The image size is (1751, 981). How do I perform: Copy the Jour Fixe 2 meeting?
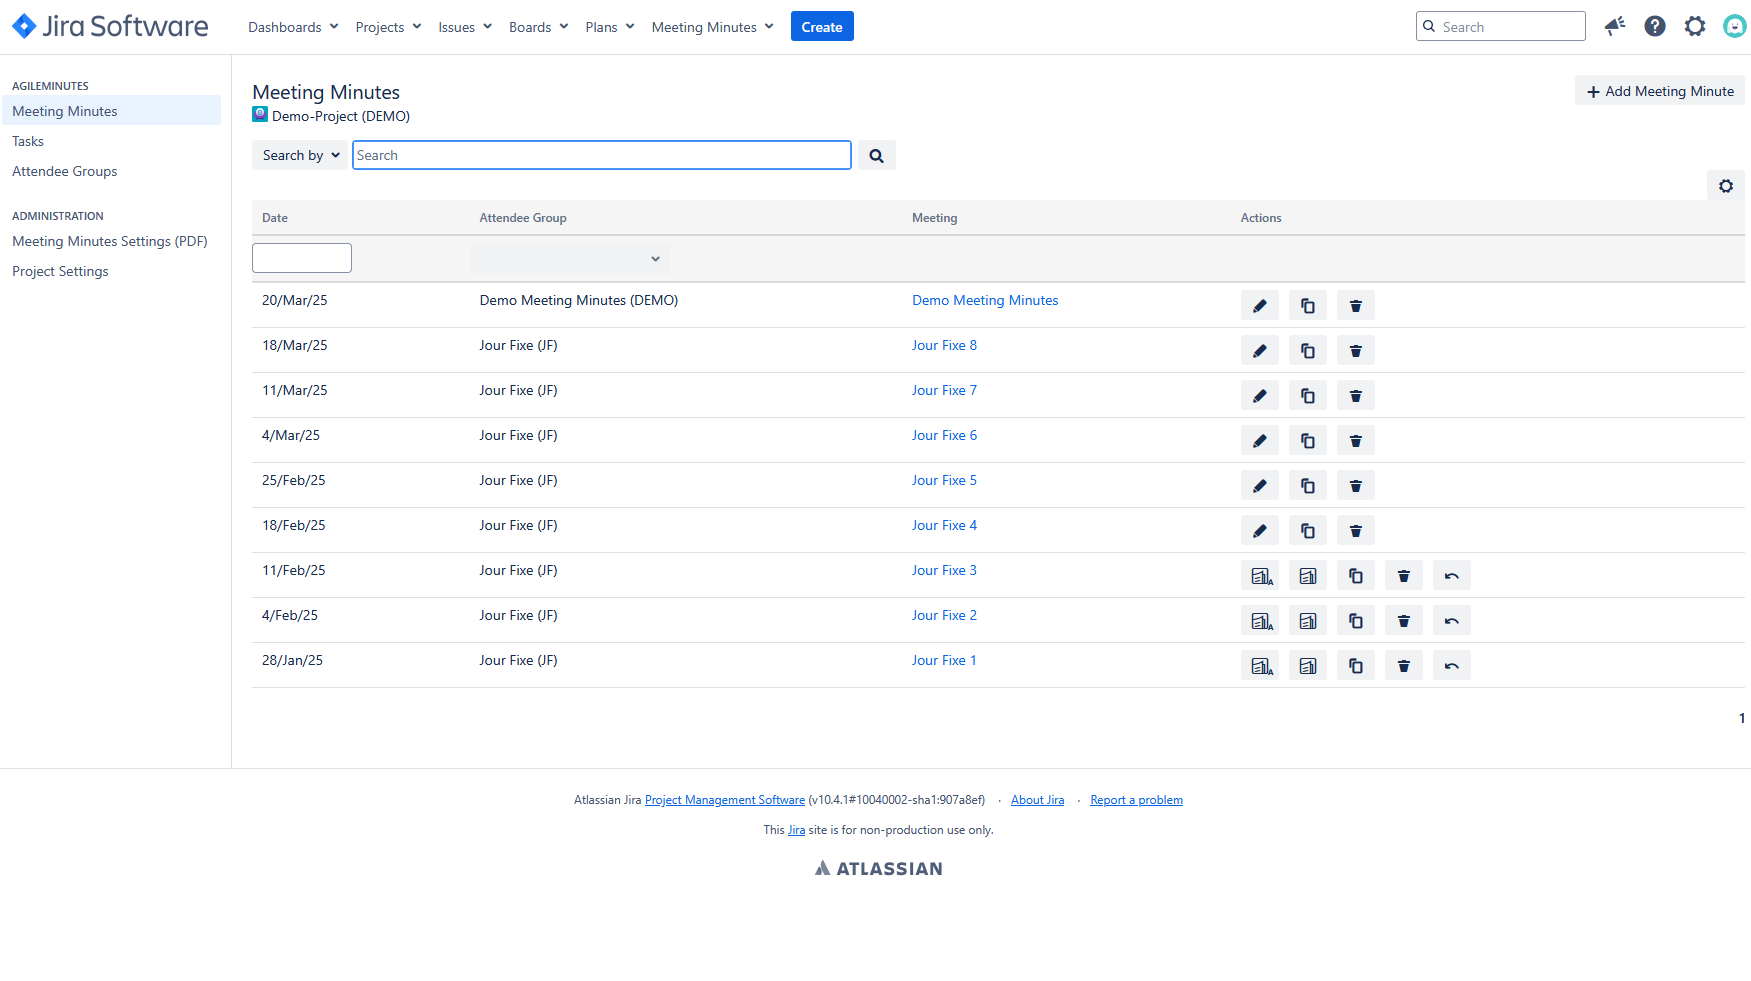click(1355, 621)
